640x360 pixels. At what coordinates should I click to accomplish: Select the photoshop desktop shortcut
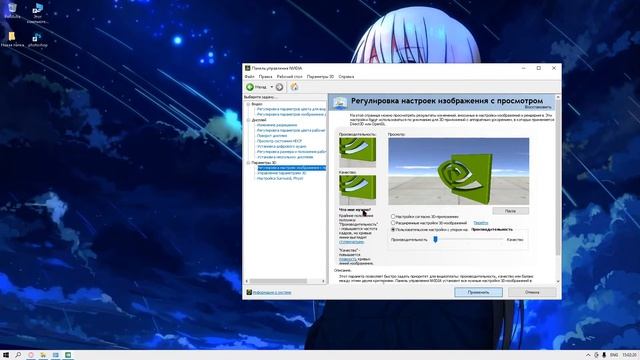[38, 40]
